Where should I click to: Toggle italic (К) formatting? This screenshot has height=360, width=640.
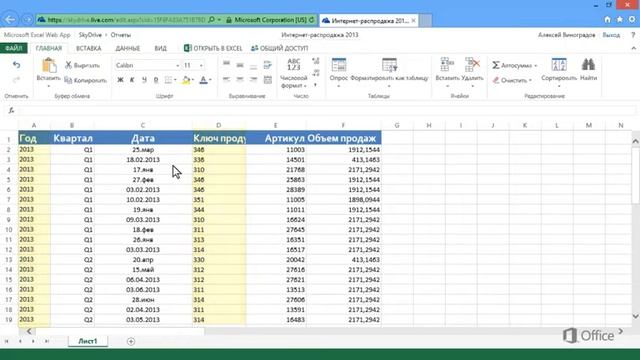coord(132,80)
